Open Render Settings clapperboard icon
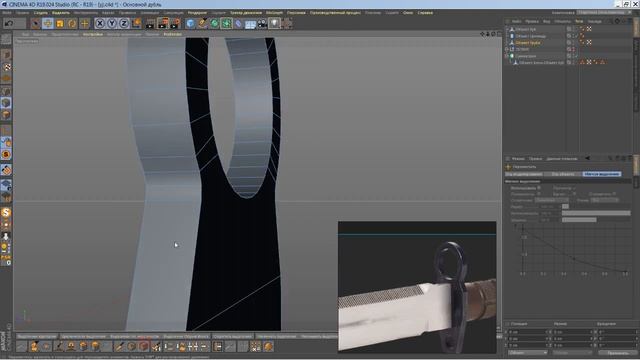 point(175,23)
